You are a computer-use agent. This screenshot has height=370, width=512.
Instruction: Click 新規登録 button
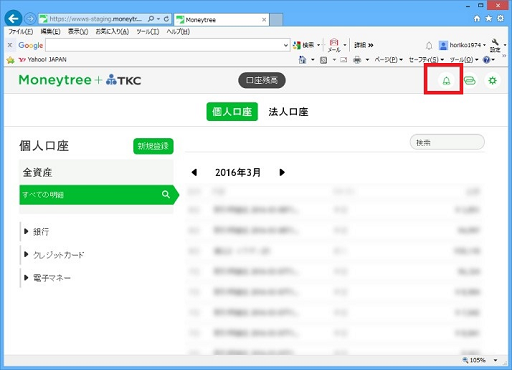point(153,146)
